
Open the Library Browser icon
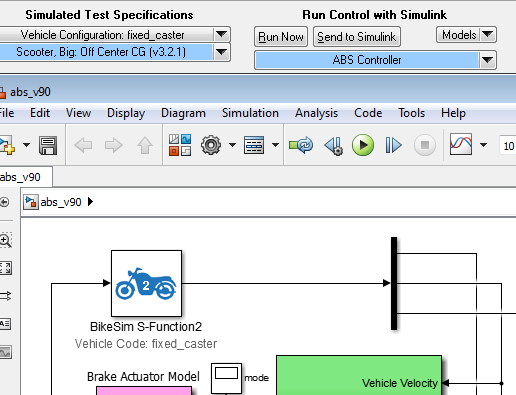coord(180,145)
